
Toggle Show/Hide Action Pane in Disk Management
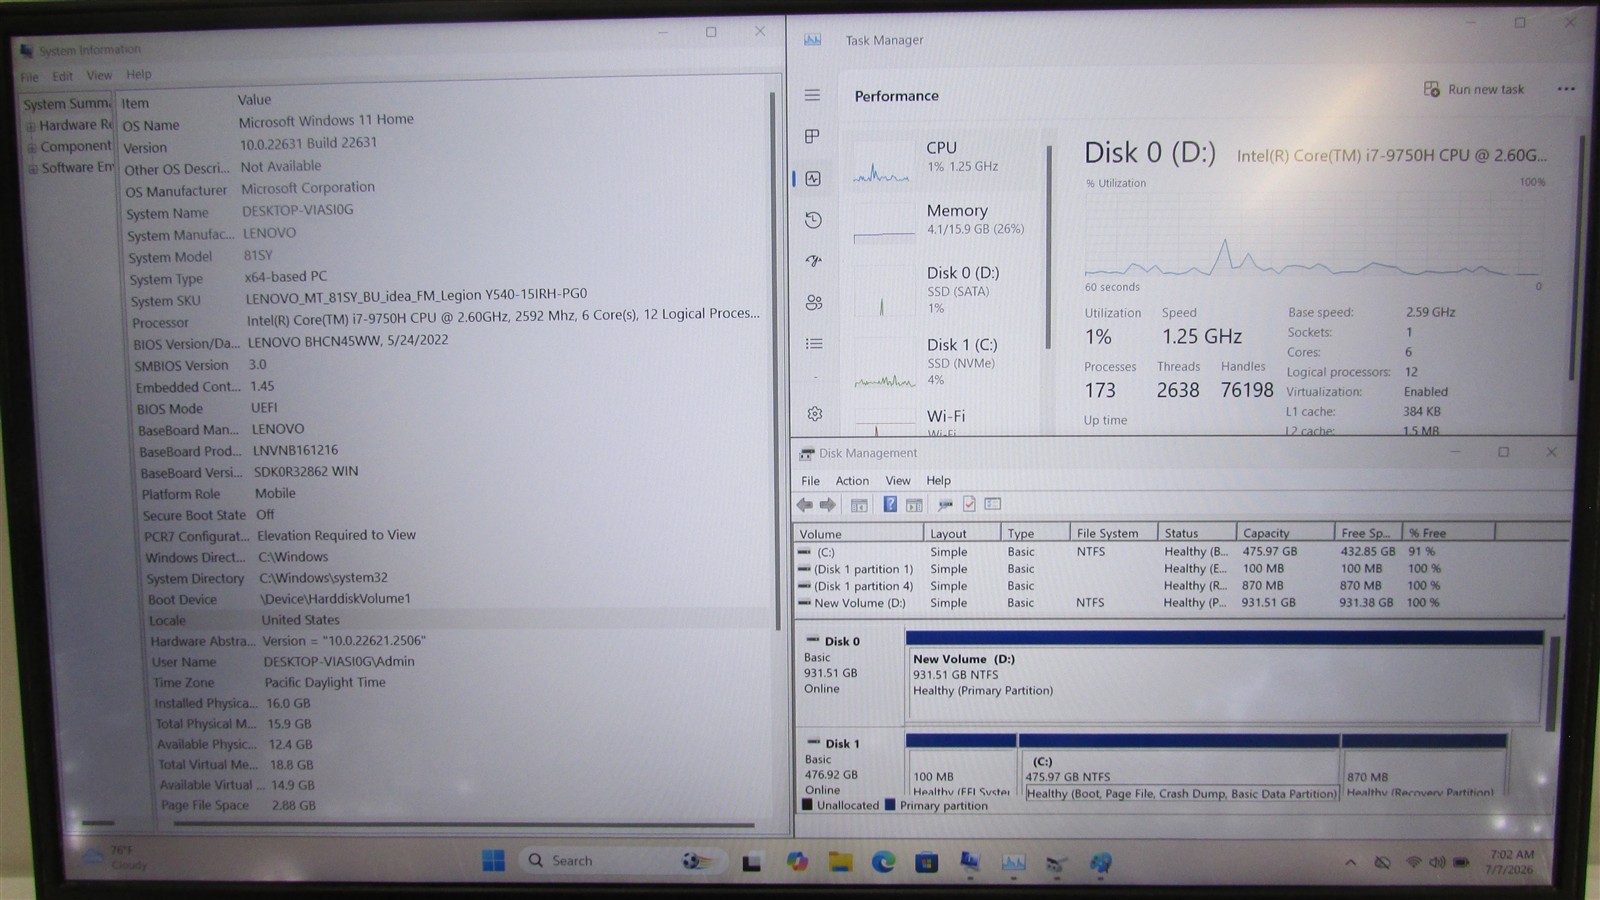coord(914,505)
